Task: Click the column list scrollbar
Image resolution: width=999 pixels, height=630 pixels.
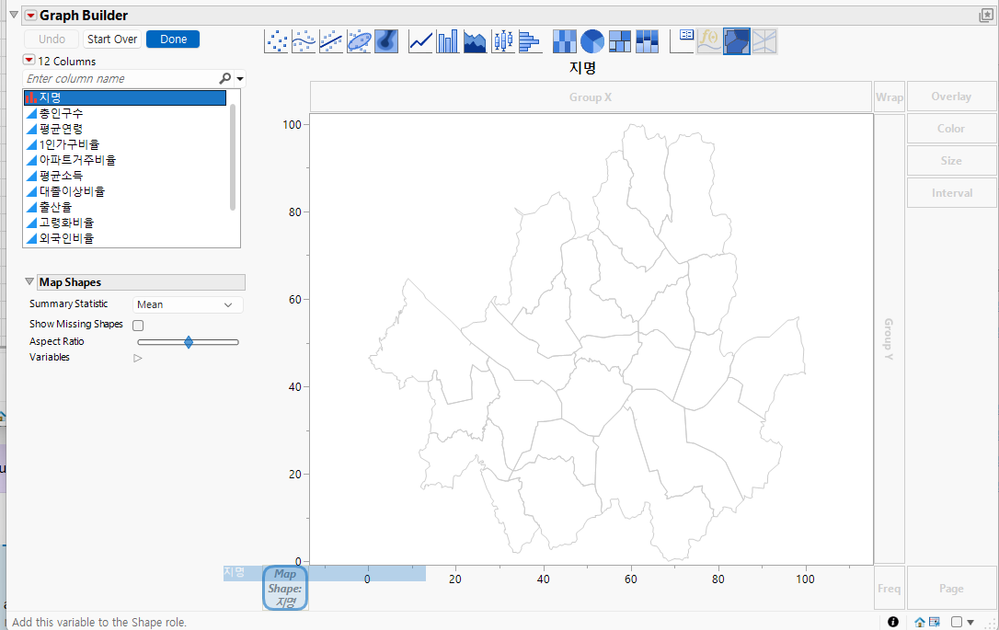Action: click(233, 156)
